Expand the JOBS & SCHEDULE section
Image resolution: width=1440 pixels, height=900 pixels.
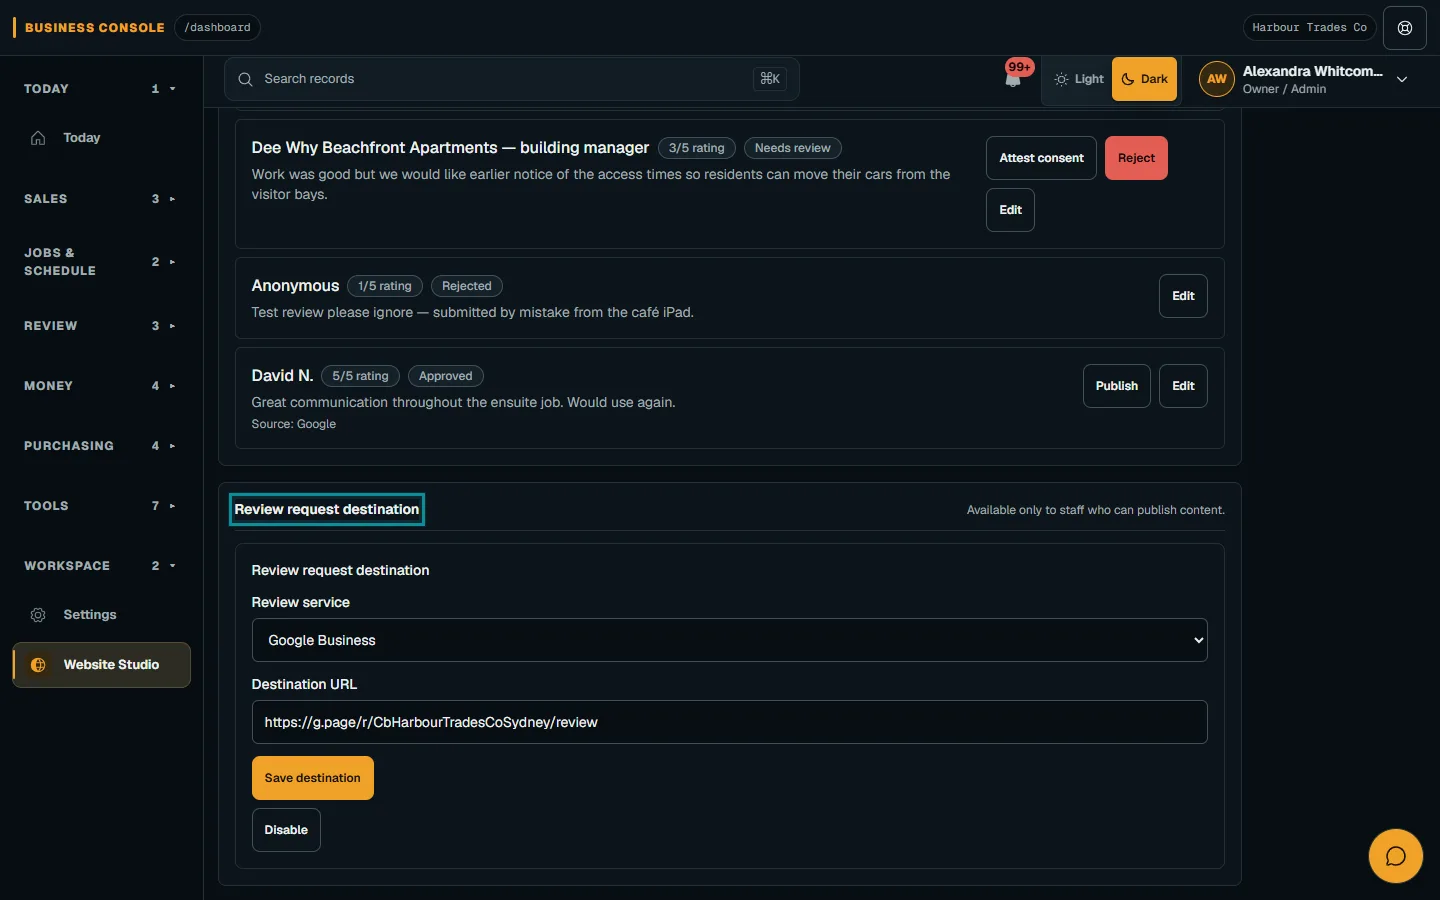(100, 262)
